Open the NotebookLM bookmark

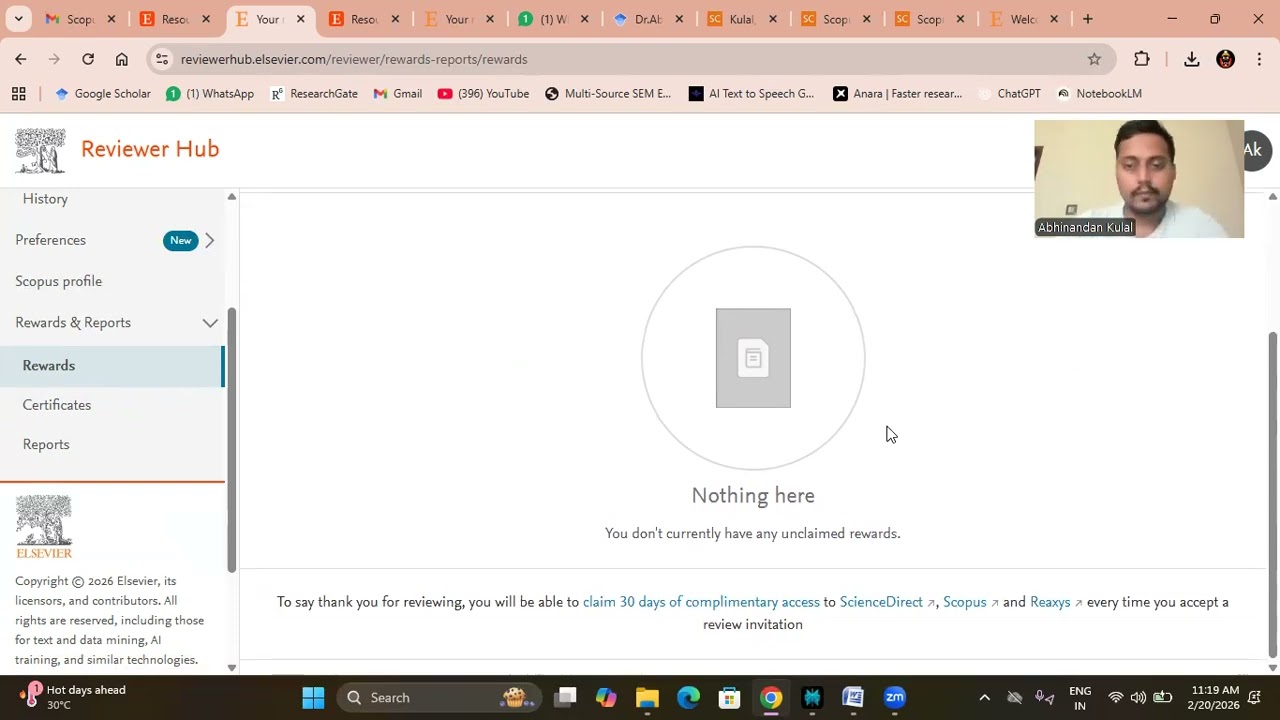(x=1099, y=93)
